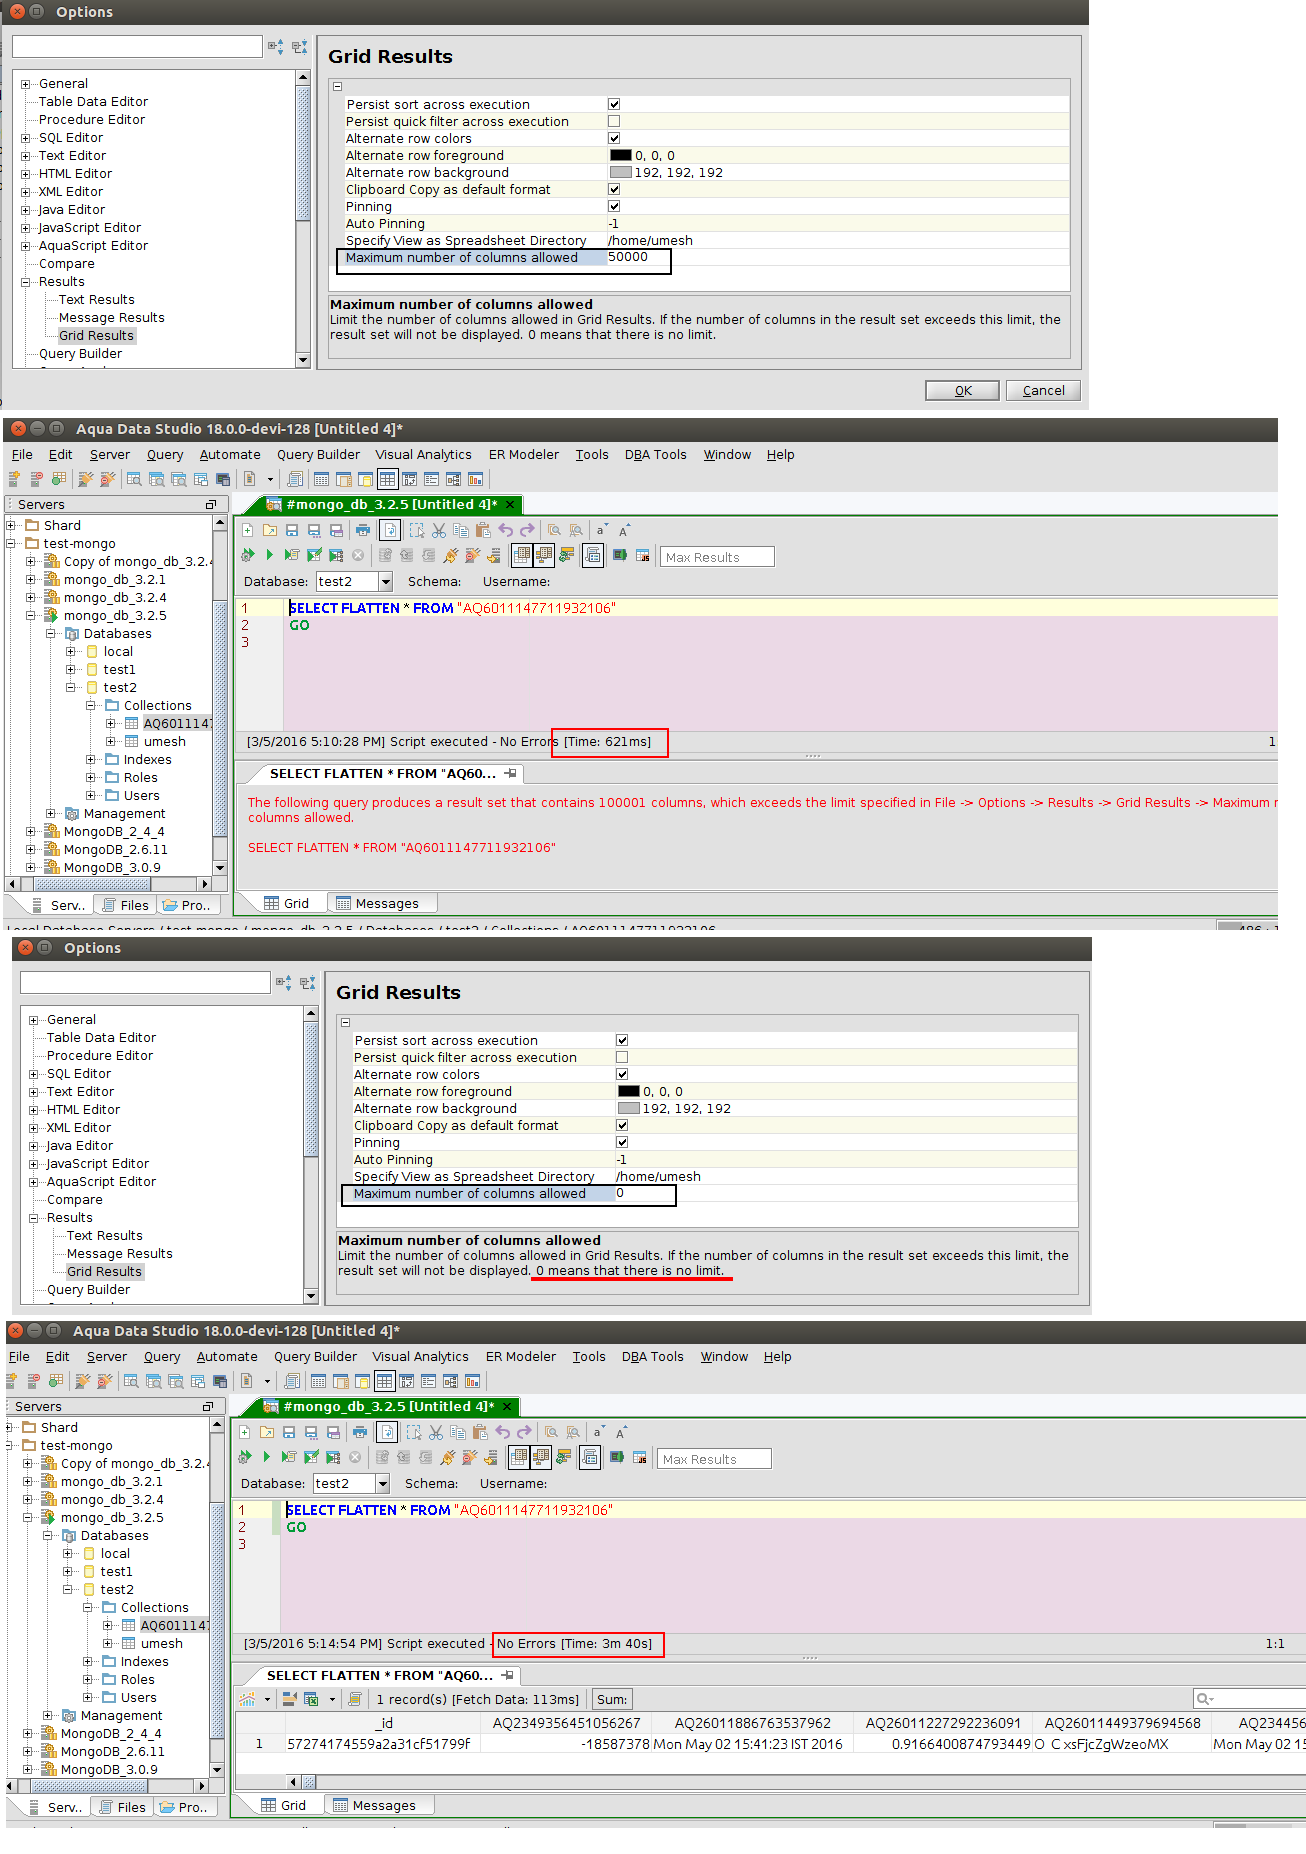Uncheck Persist sort across execution in 0-limit Options

coord(622,1040)
